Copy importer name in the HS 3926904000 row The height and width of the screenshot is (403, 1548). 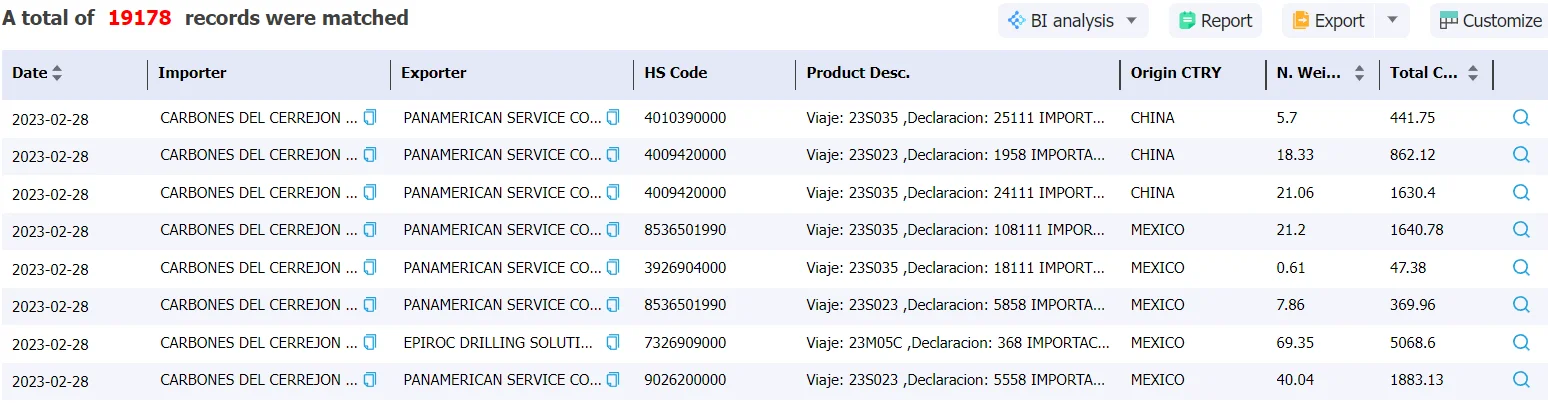(370, 267)
